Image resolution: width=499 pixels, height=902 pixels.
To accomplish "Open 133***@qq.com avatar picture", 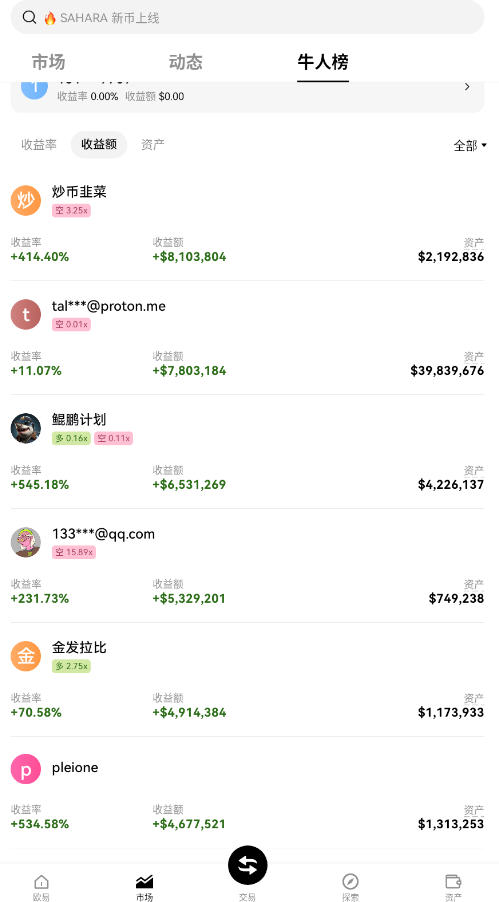I will pos(26,542).
